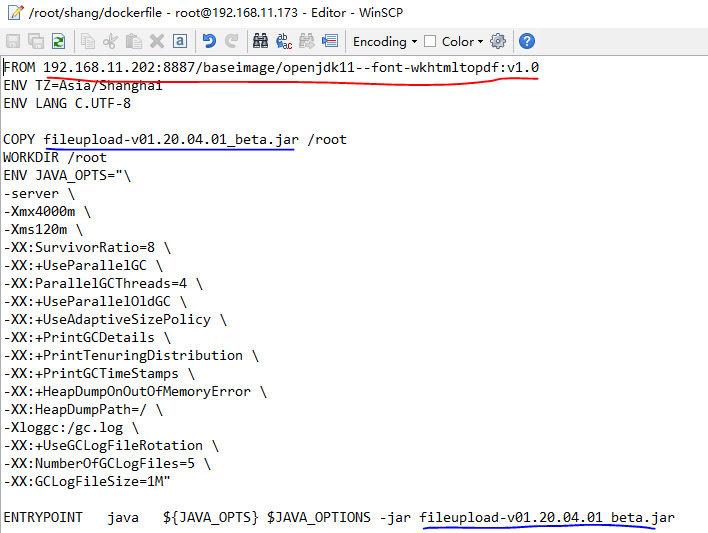Viewport: 708px width, 533px height.
Task: Click the Copy toolbar icon
Action: [x=88, y=41]
